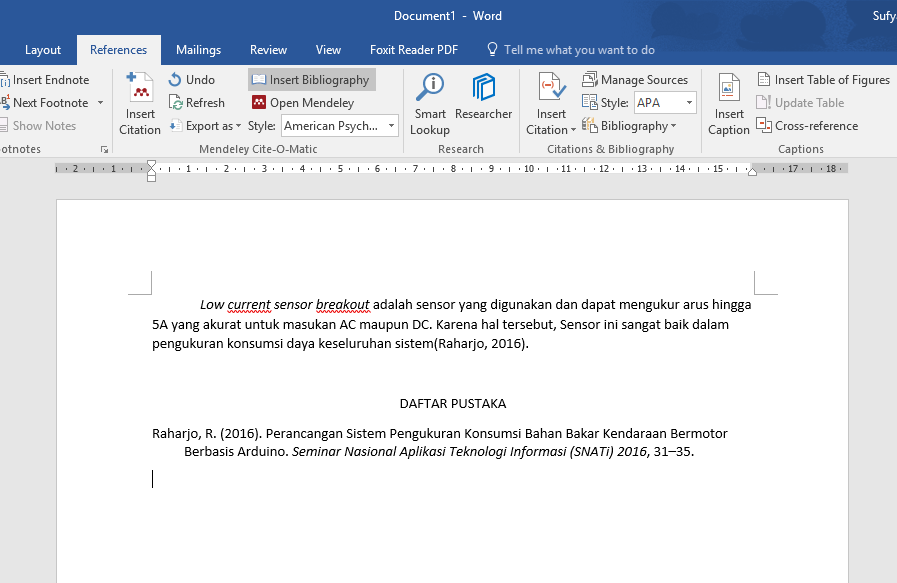Click Show Notes
897x583 pixels.
click(38, 126)
